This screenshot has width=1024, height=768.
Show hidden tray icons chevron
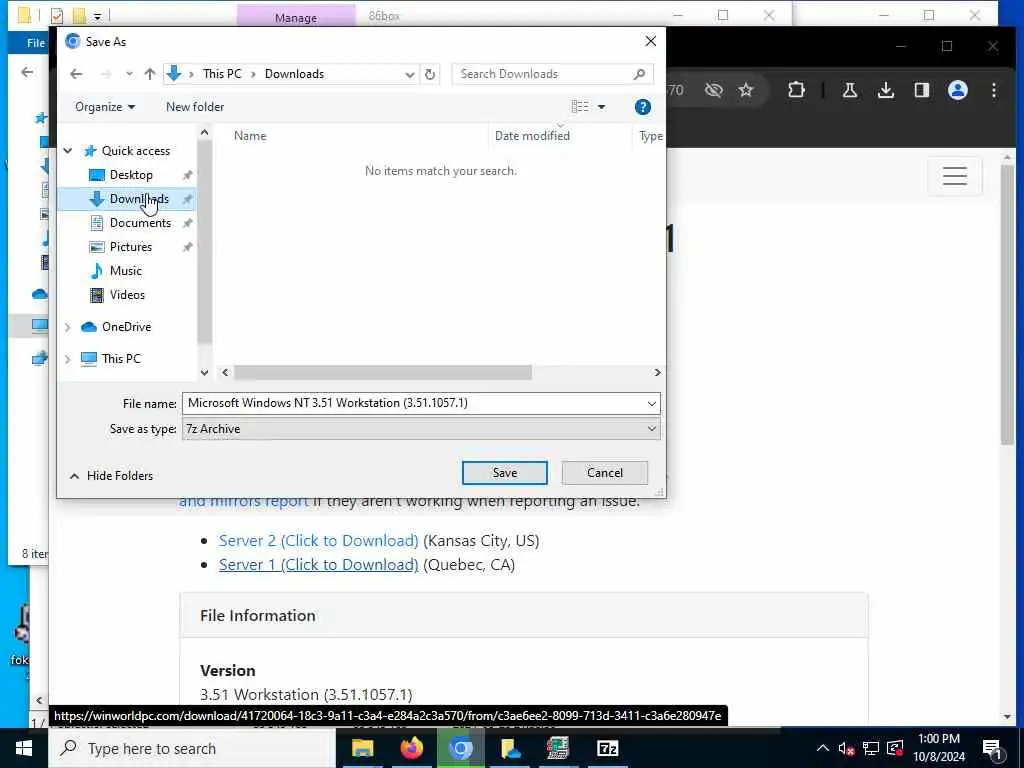pyautogui.click(x=823, y=748)
